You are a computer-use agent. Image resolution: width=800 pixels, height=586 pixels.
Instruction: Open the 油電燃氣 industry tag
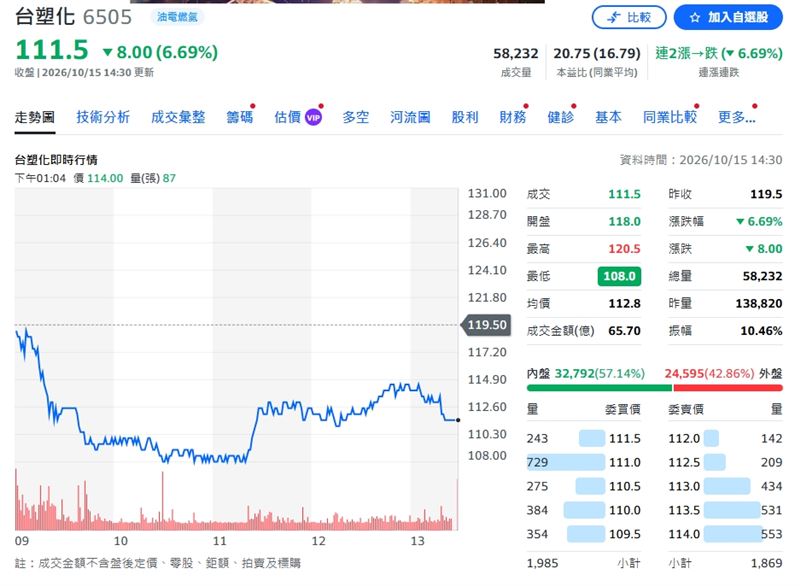177,17
